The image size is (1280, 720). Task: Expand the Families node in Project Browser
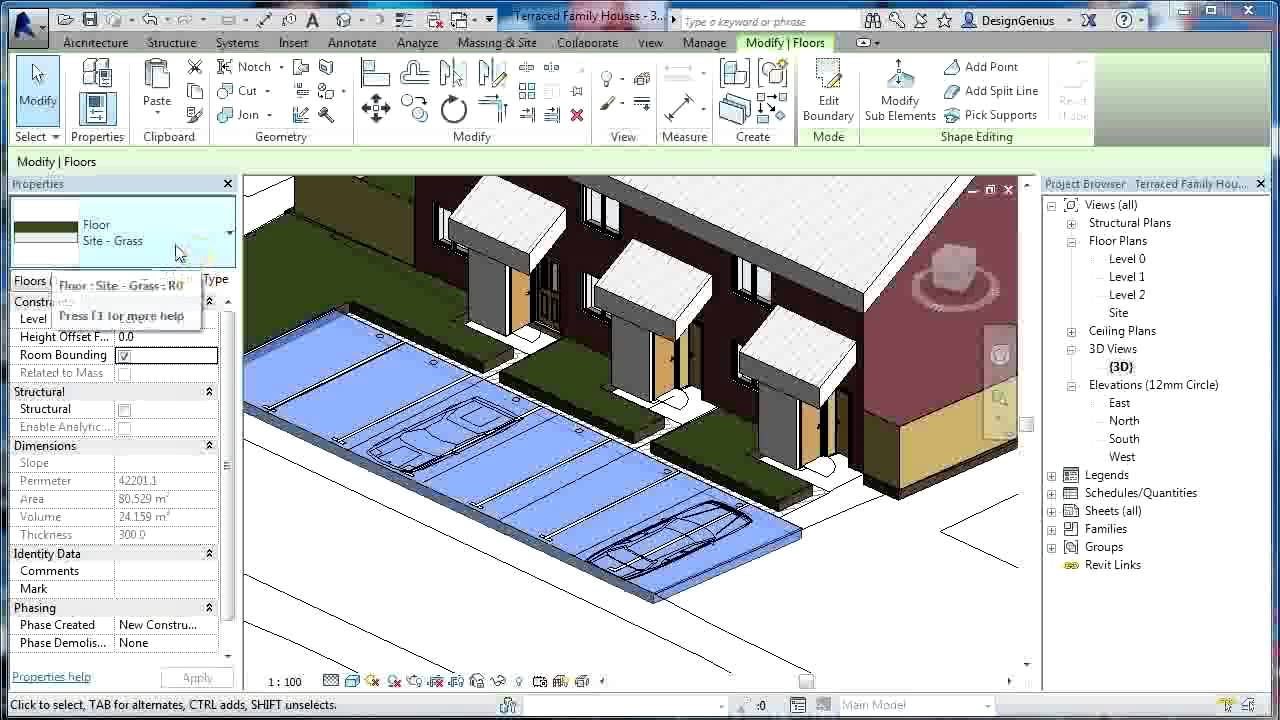(1052, 530)
